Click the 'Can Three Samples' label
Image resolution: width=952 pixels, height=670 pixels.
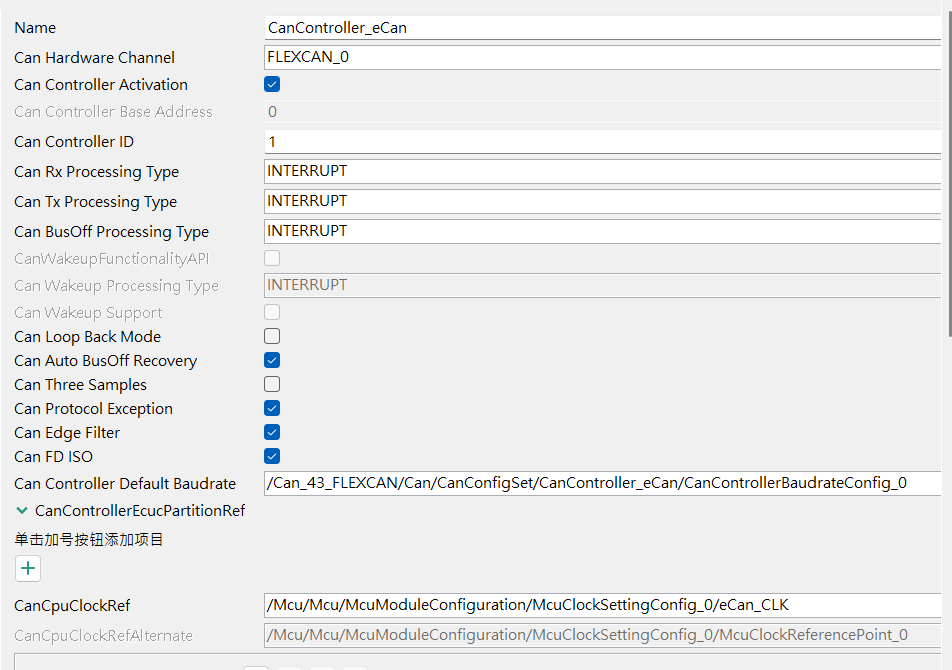[x=81, y=385]
